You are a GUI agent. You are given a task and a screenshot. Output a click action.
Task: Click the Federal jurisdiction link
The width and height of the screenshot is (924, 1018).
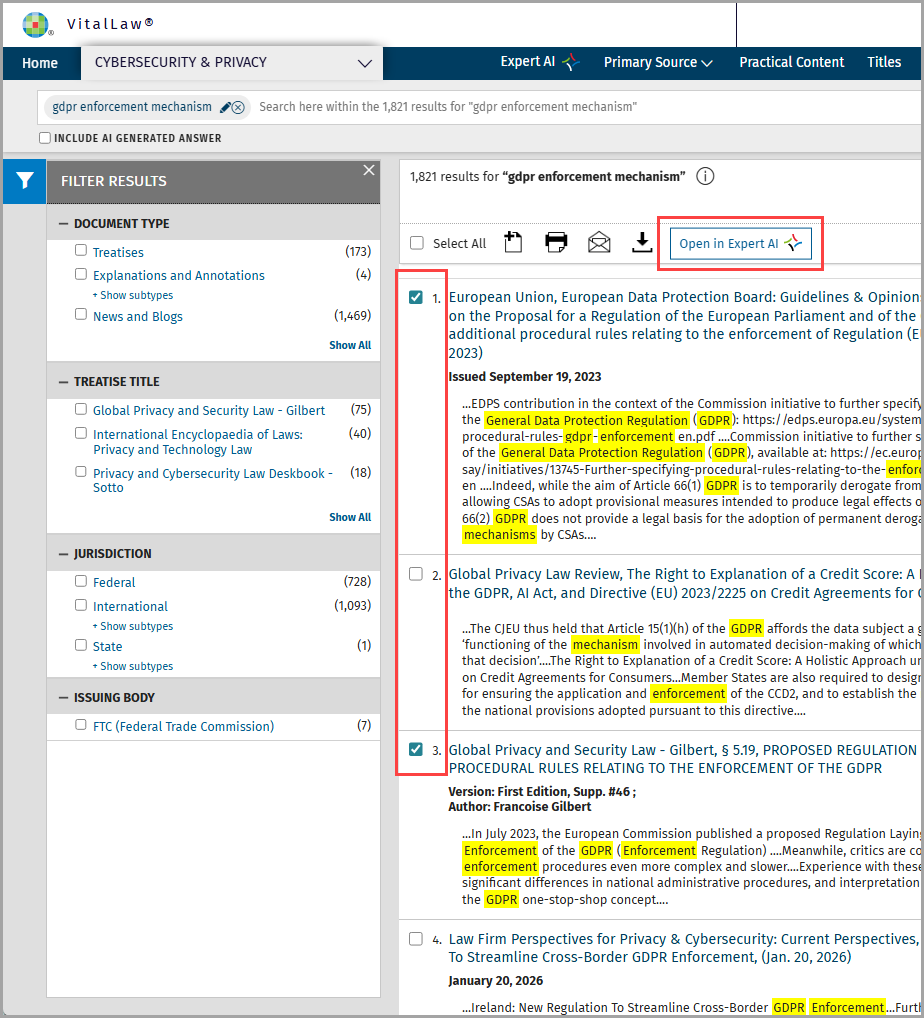(114, 583)
